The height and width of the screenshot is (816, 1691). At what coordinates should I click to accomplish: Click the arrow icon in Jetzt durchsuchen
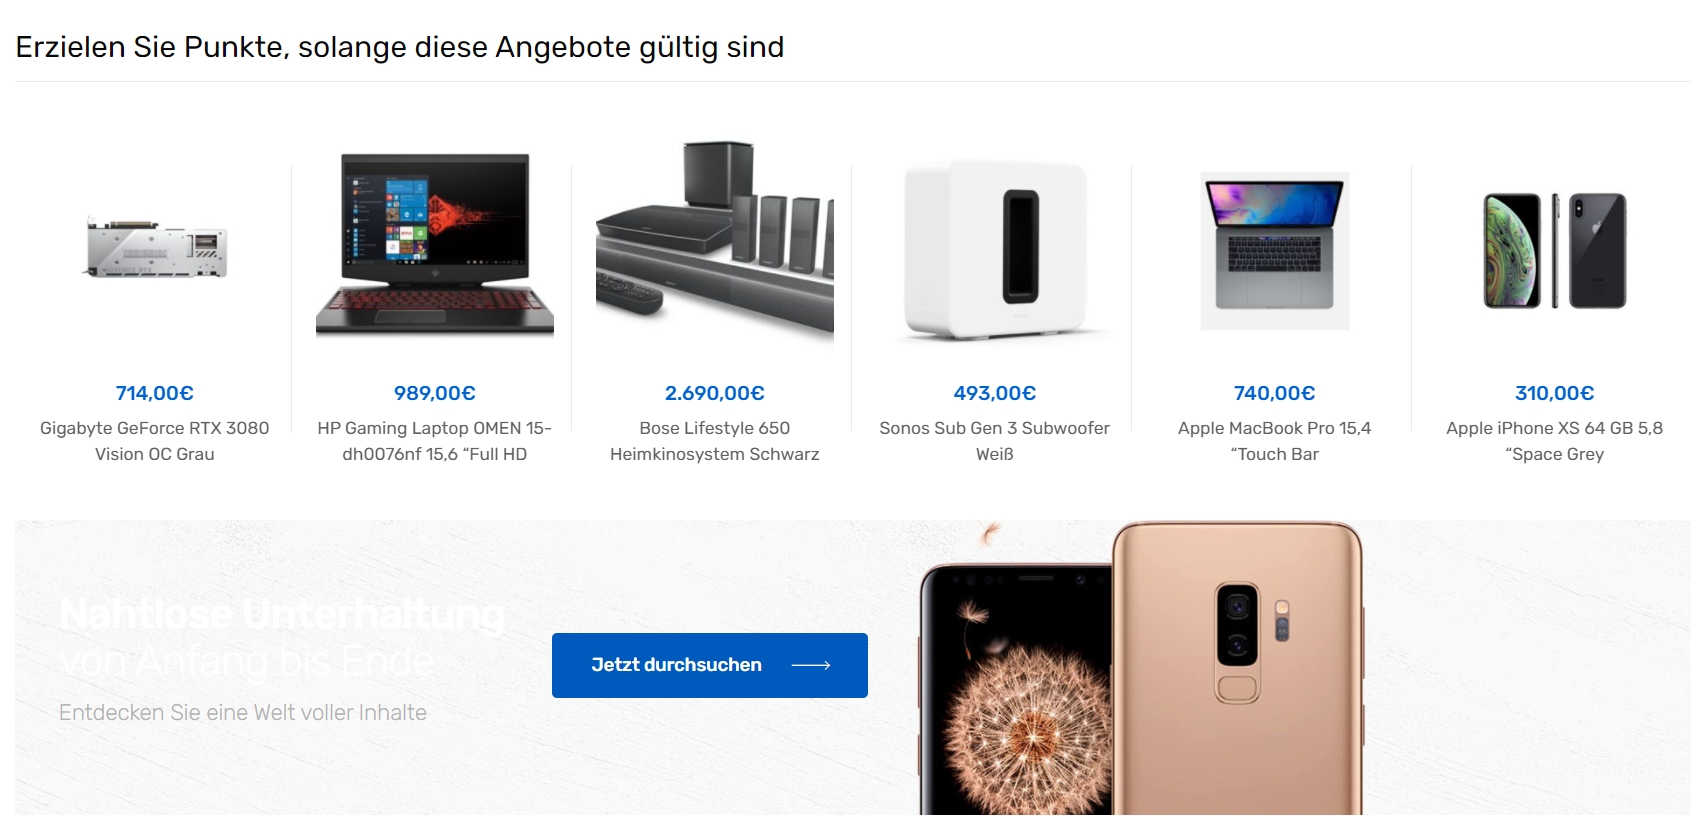click(811, 665)
